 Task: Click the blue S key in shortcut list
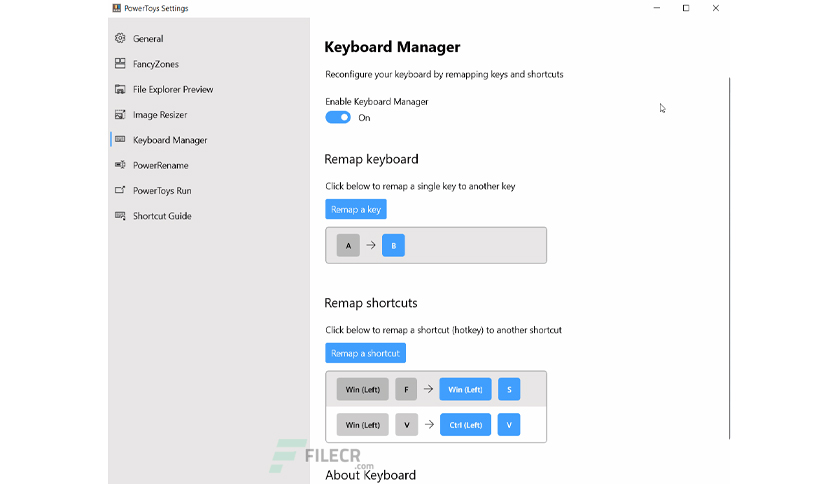509,389
